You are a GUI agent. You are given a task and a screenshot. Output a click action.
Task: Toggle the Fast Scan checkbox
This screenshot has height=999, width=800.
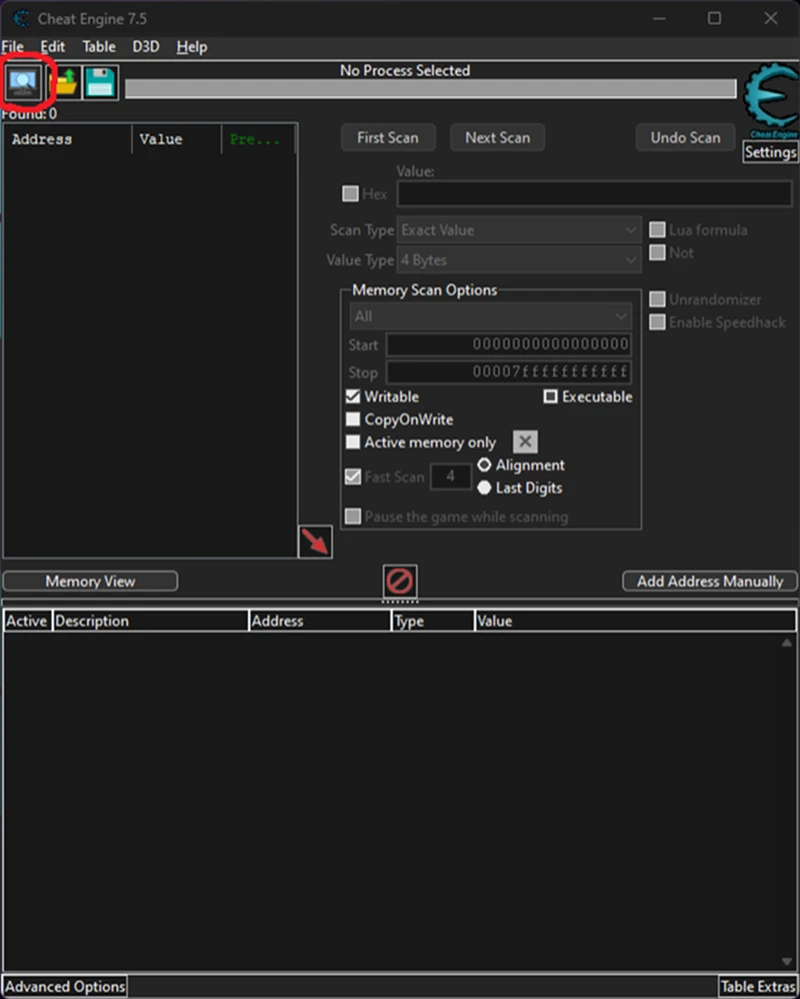pyautogui.click(x=353, y=477)
